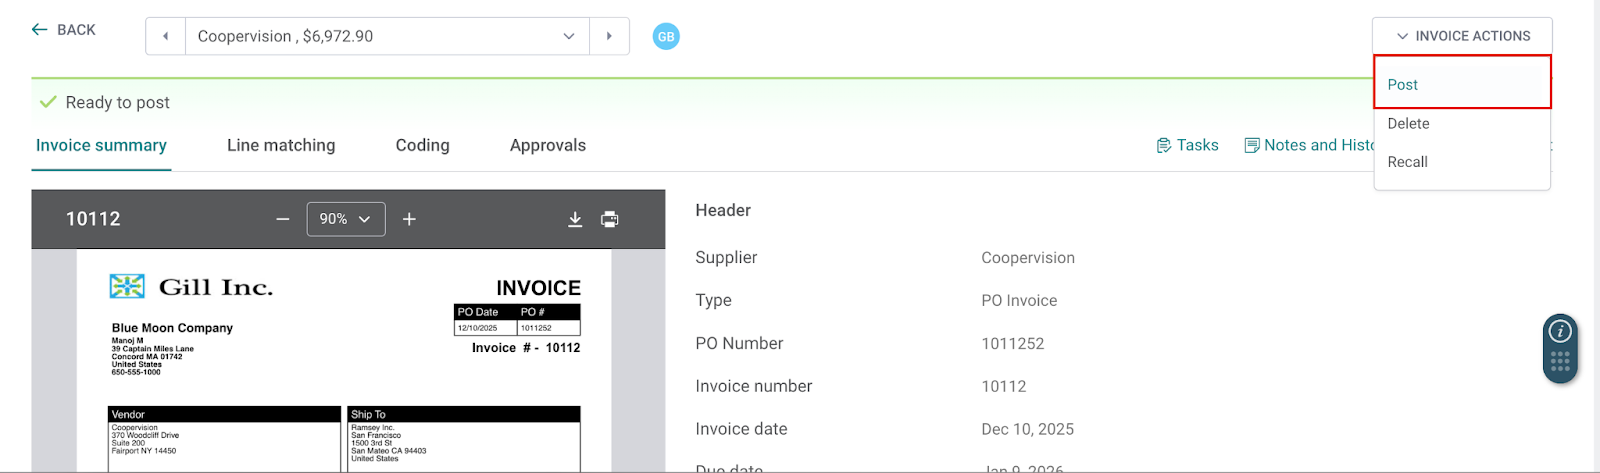Go to previous invoice with left arrow
The height and width of the screenshot is (473, 1600).
coord(166,36)
